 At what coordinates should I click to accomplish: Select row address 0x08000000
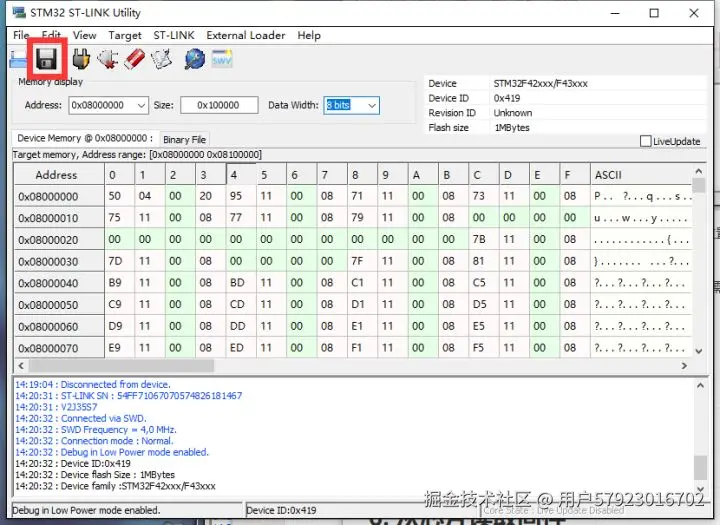[59, 197]
